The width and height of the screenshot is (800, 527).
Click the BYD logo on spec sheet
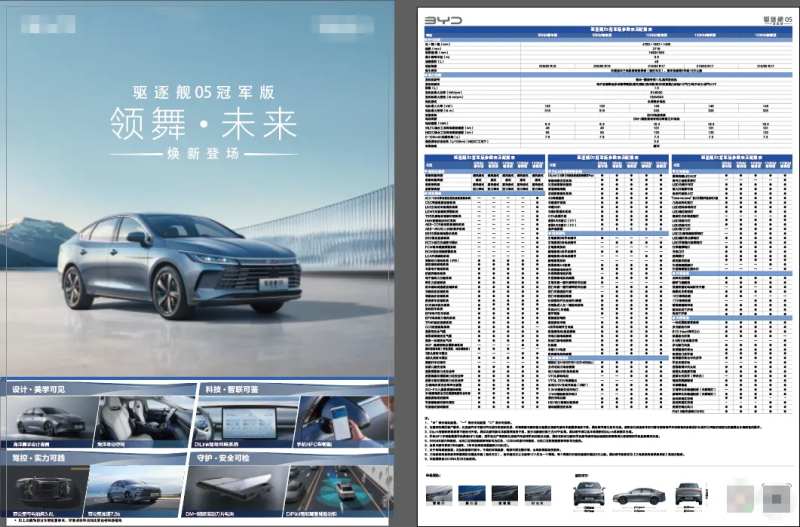pos(445,19)
